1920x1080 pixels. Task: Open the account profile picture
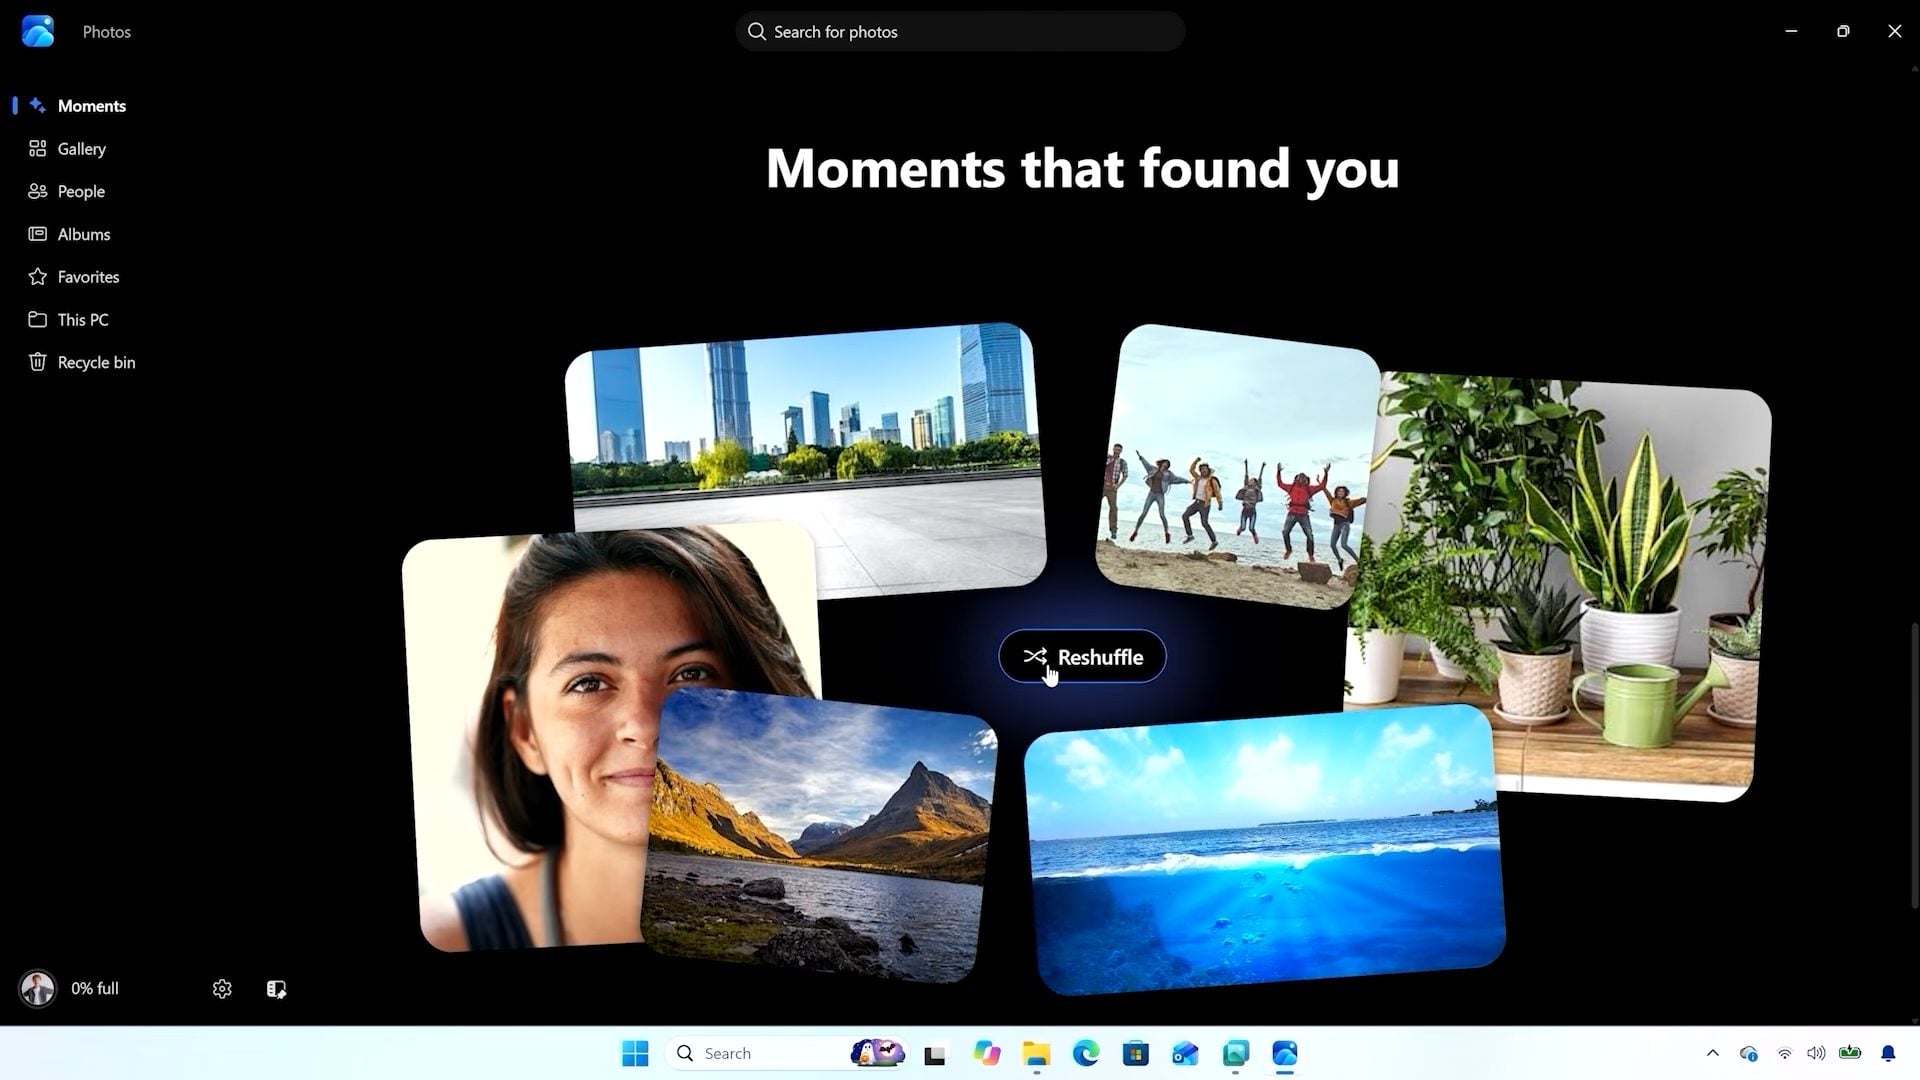[38, 989]
